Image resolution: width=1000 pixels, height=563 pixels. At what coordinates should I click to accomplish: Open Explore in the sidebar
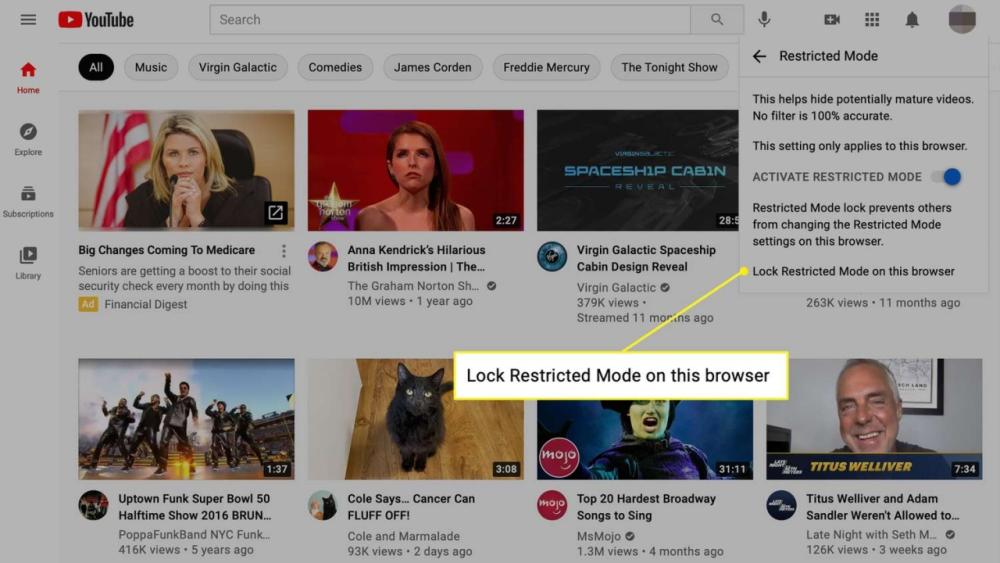point(28,140)
